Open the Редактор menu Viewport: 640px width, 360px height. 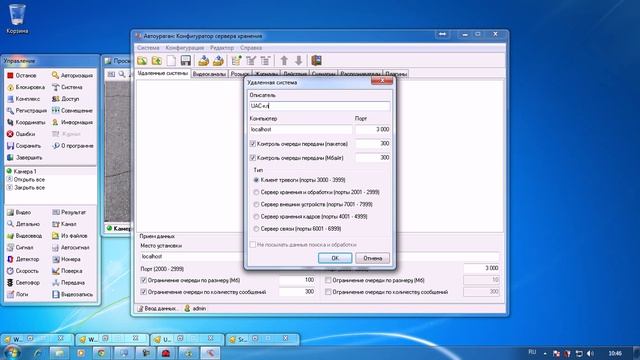tap(222, 48)
